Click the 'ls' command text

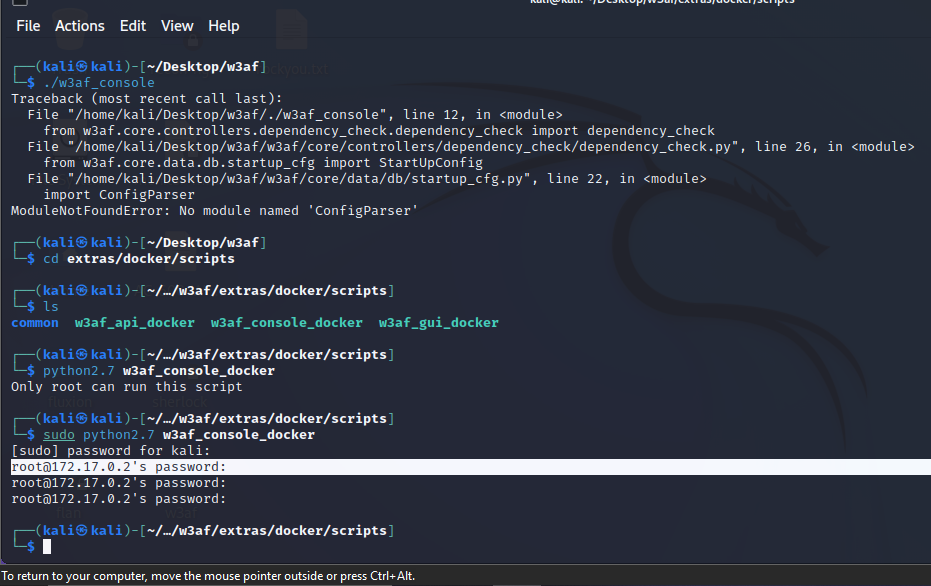coord(51,307)
